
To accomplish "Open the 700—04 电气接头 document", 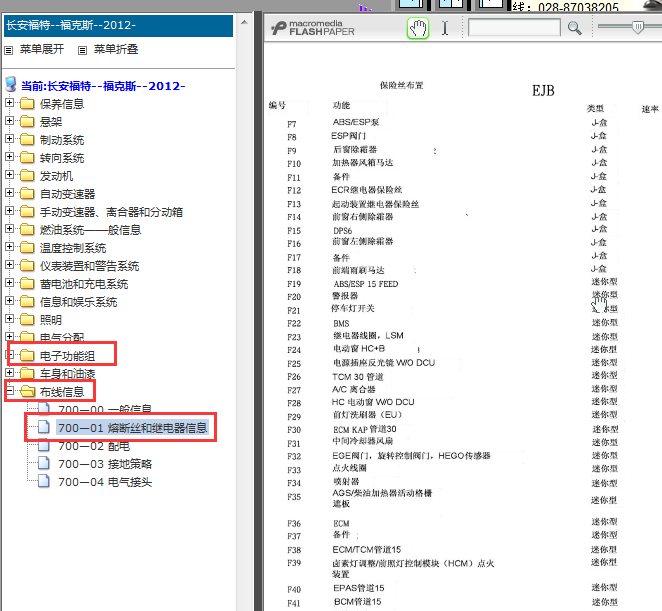I will [105, 482].
